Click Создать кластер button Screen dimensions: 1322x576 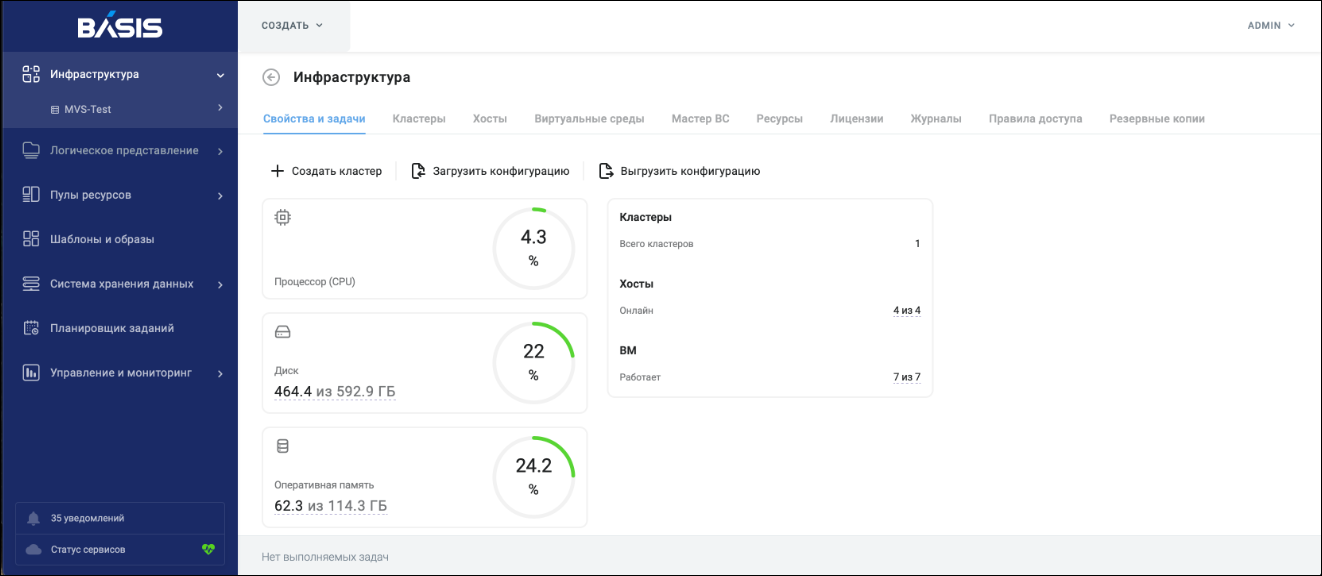point(326,171)
